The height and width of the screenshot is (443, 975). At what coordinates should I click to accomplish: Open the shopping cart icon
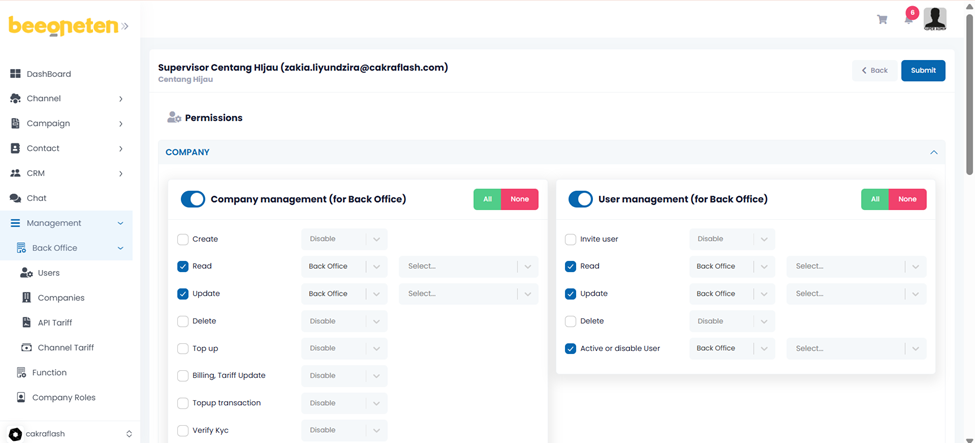882,19
